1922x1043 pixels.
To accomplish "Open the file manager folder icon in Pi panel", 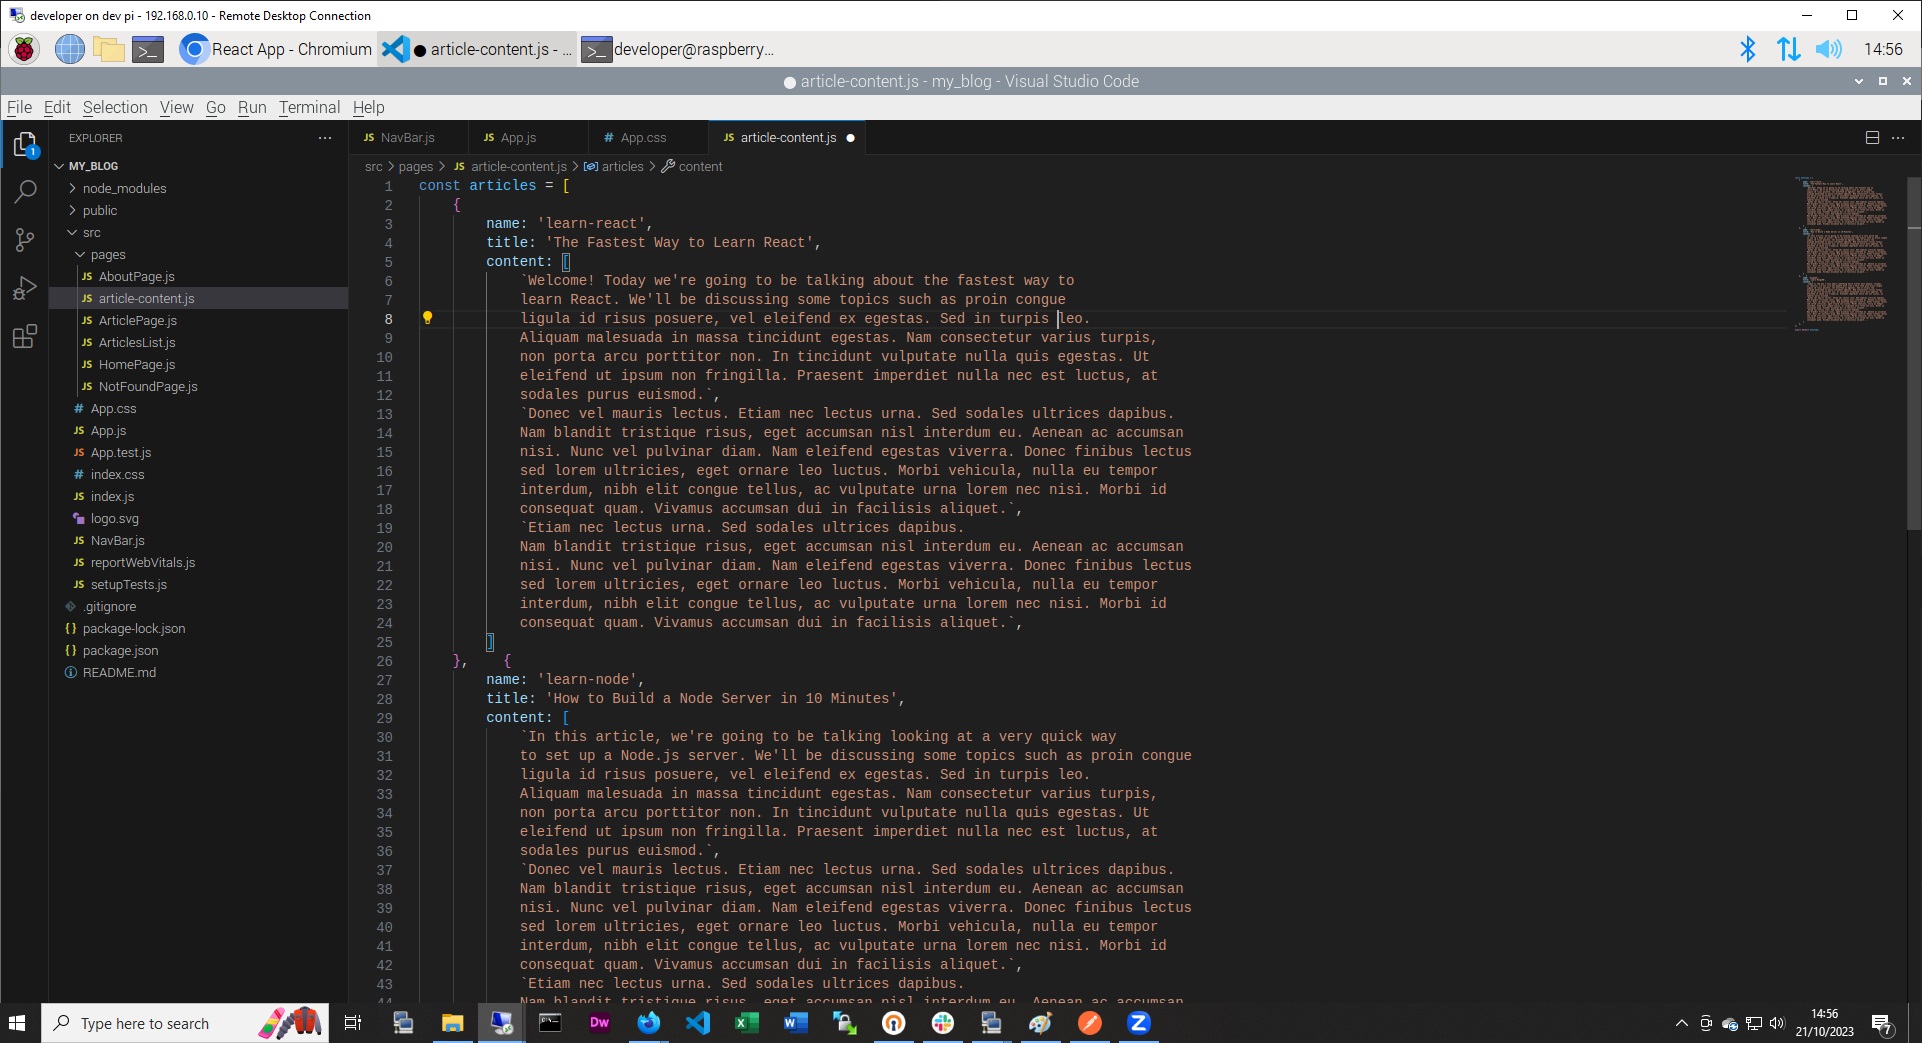I will [108, 49].
